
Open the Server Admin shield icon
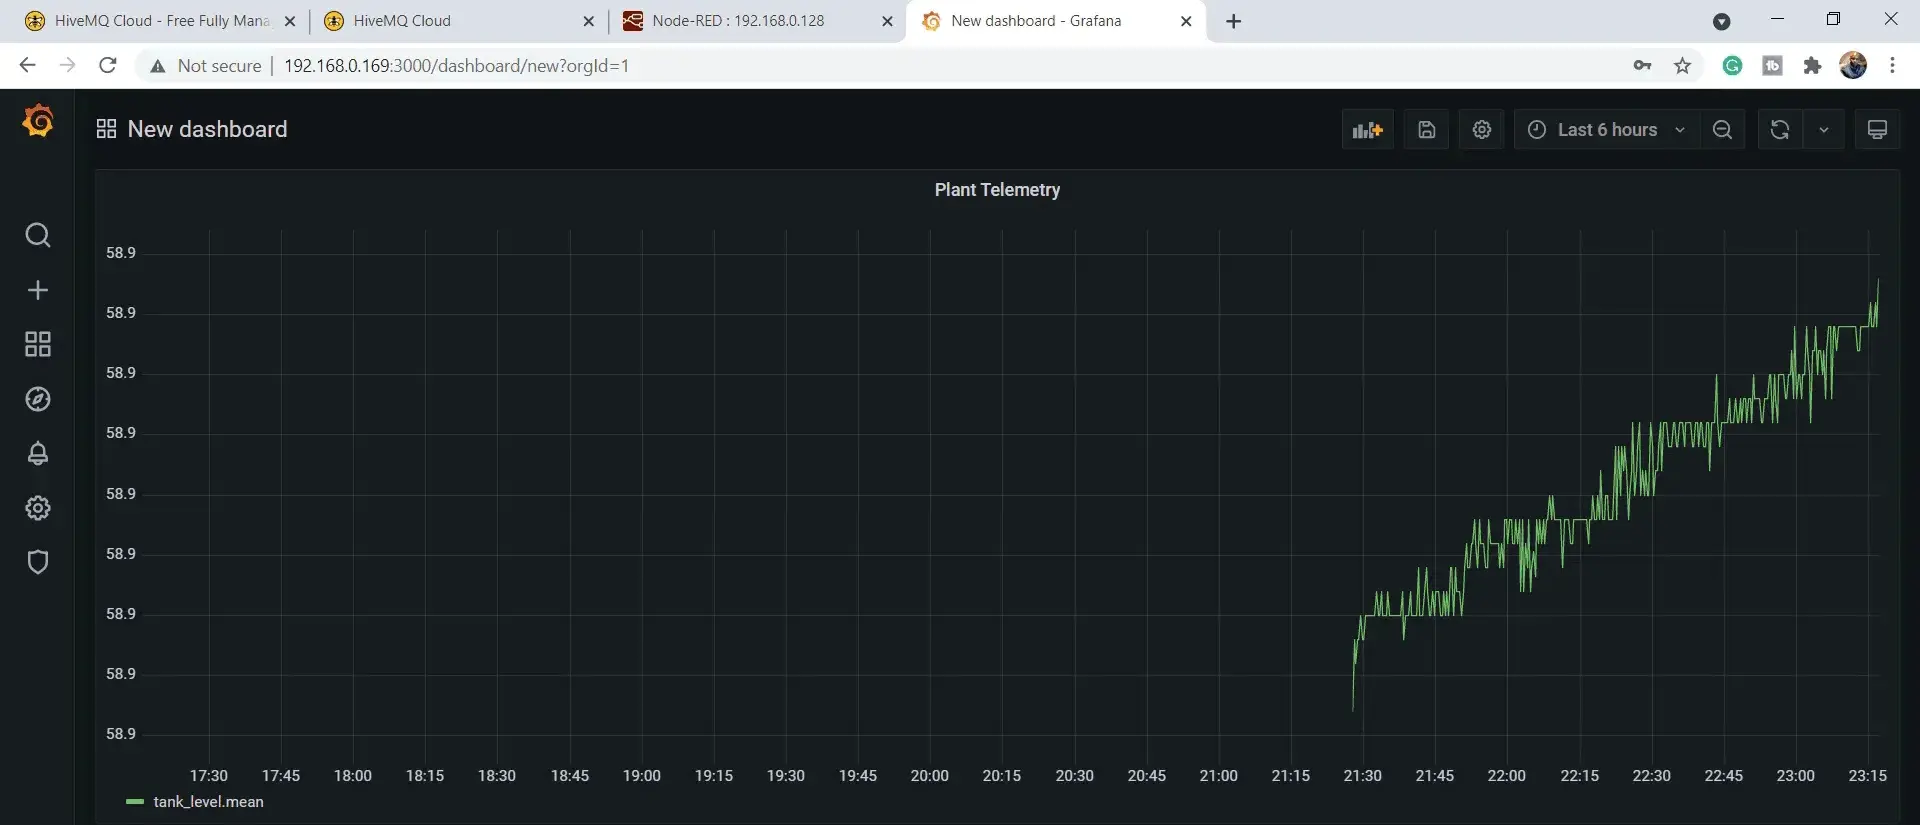38,562
